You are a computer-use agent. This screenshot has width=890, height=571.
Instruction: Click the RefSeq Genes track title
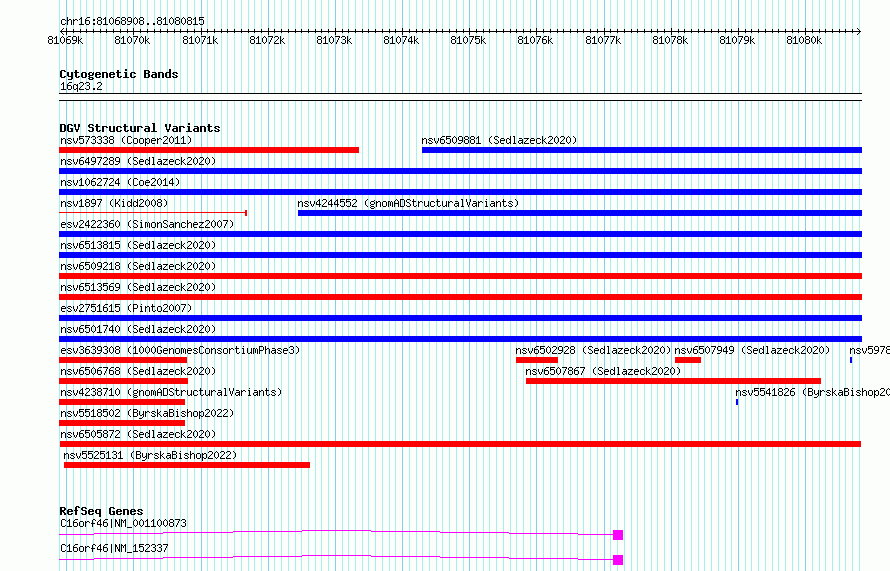(x=101, y=511)
